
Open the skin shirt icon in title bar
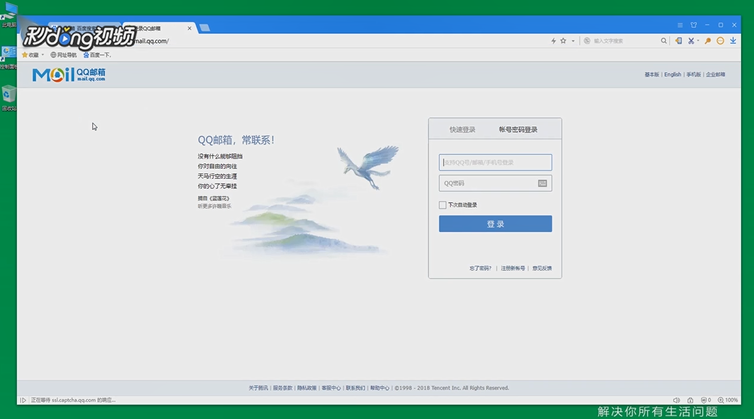point(693,25)
